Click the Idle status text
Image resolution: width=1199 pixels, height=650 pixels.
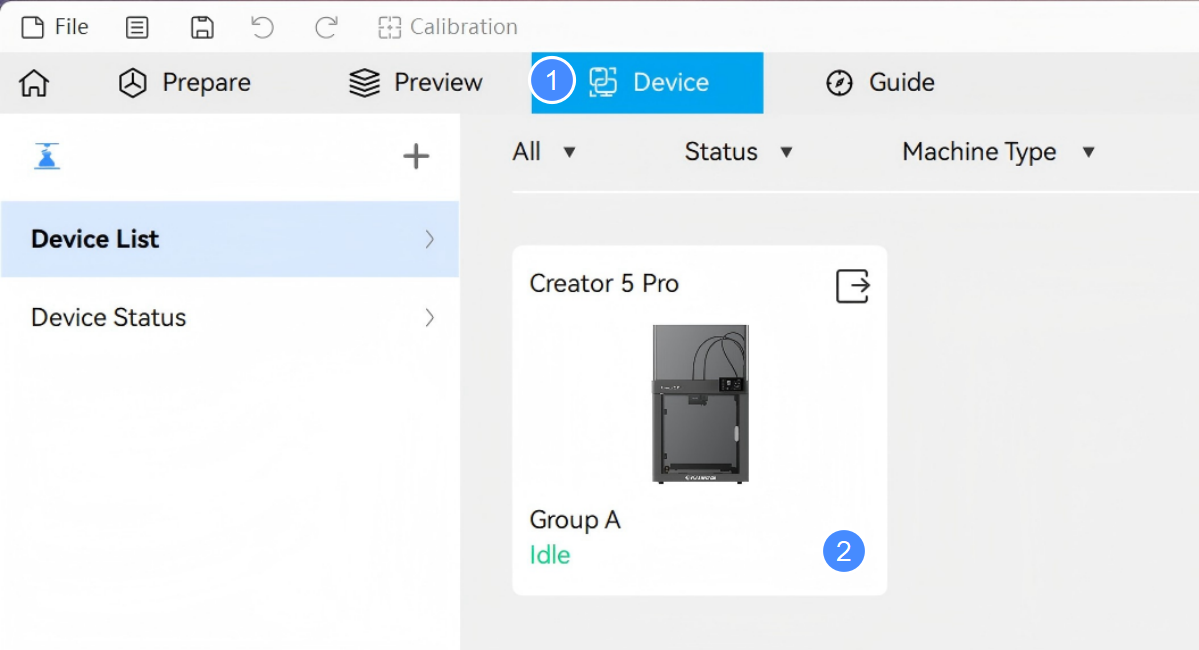[x=550, y=555]
